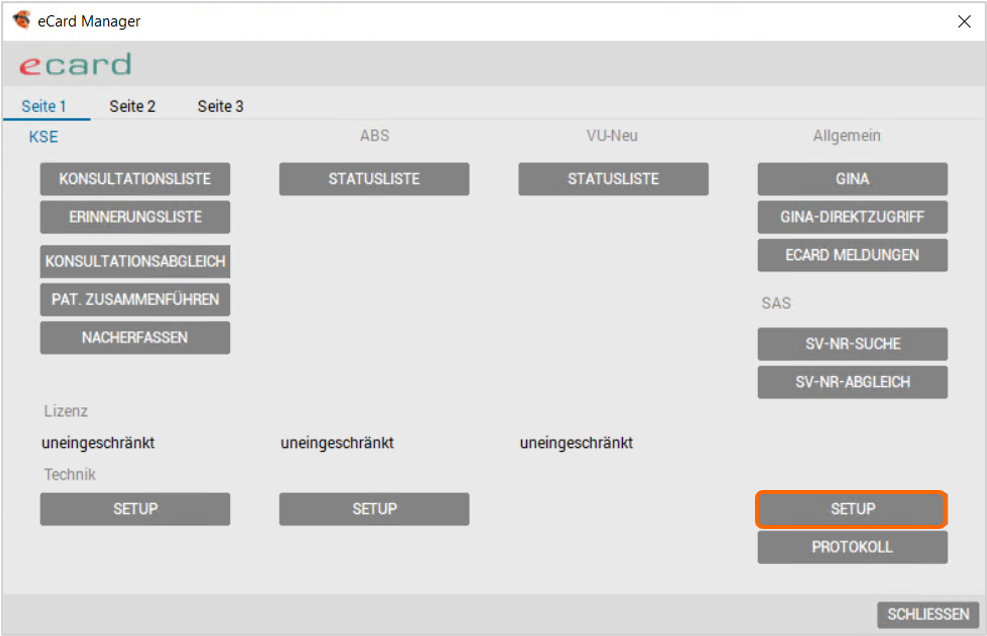This screenshot has height=636, width=987.
Task: Click the Allgemein column heading
Action: (x=847, y=135)
